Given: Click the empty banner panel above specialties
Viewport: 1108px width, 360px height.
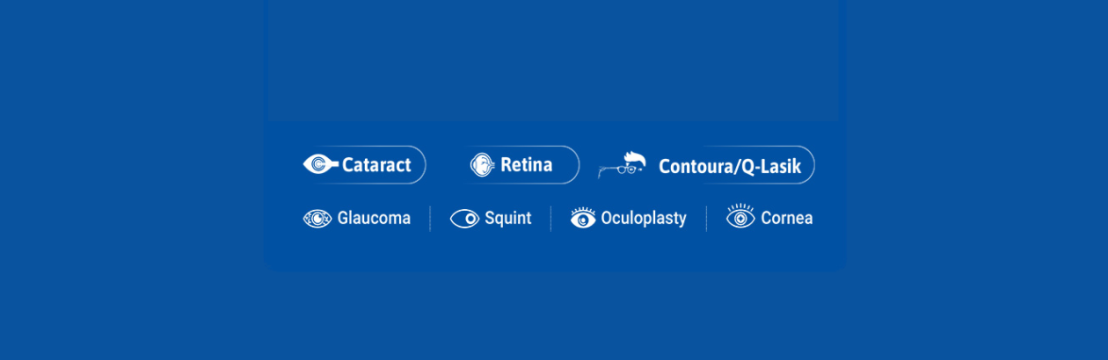Looking at the screenshot, I should pyautogui.click(x=553, y=60).
